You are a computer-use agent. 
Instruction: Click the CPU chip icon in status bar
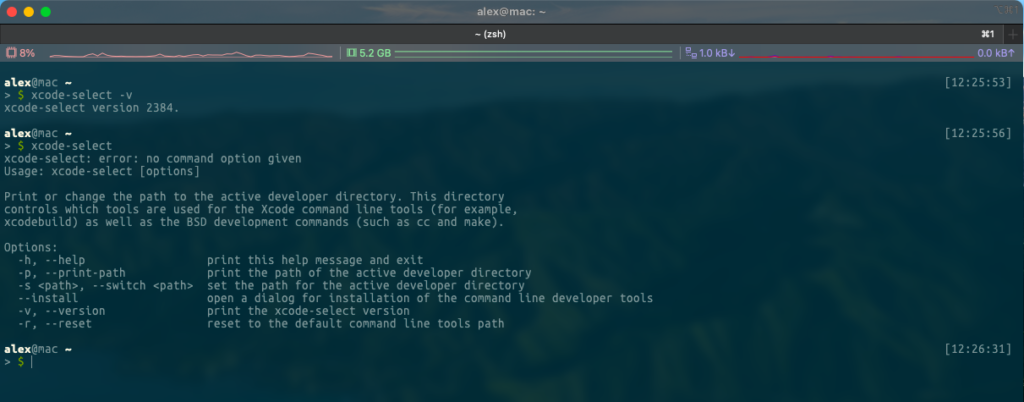11,53
